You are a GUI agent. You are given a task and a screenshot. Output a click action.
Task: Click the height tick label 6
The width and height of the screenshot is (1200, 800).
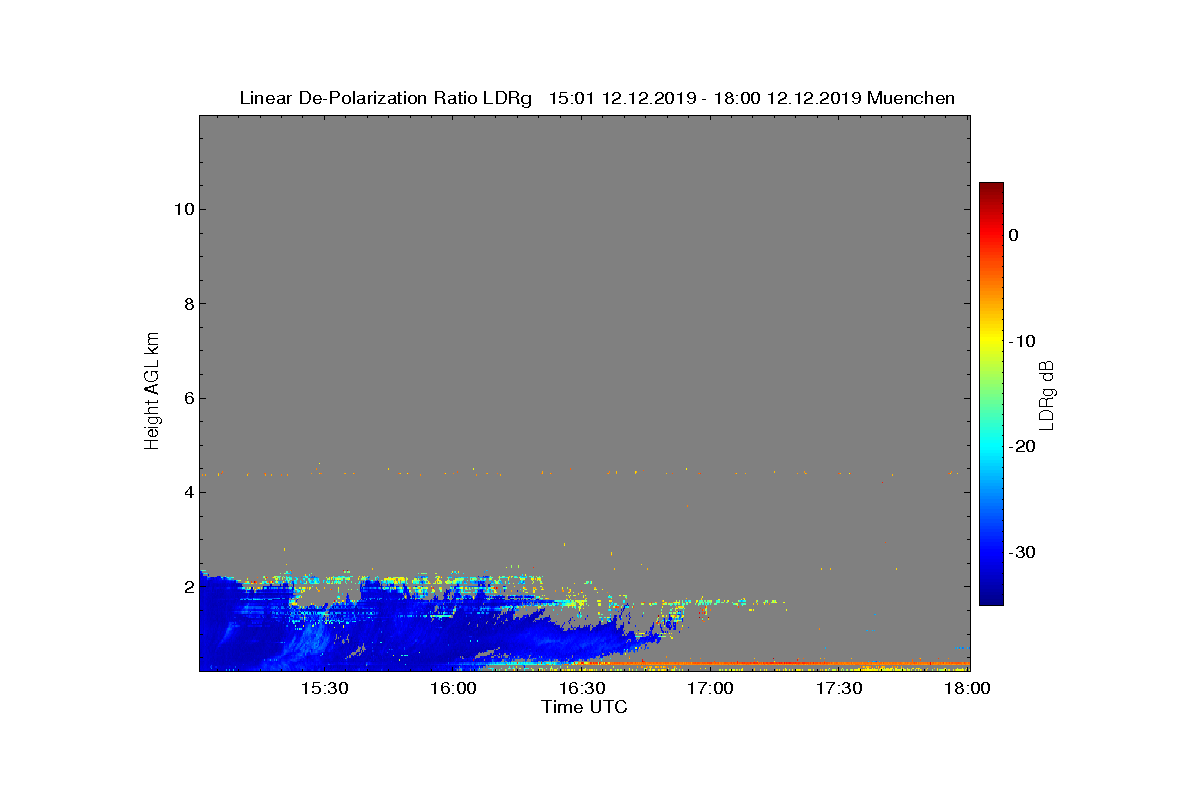[187, 398]
